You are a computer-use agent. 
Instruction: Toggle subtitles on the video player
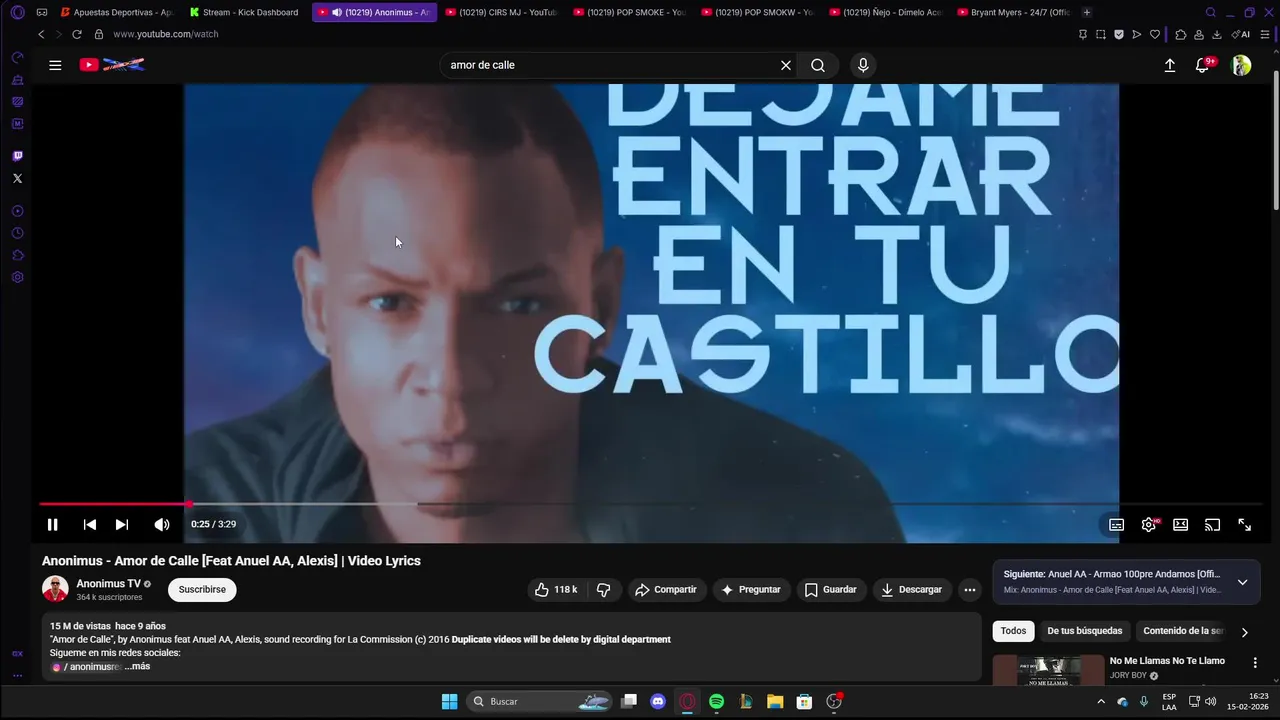(x=1117, y=524)
